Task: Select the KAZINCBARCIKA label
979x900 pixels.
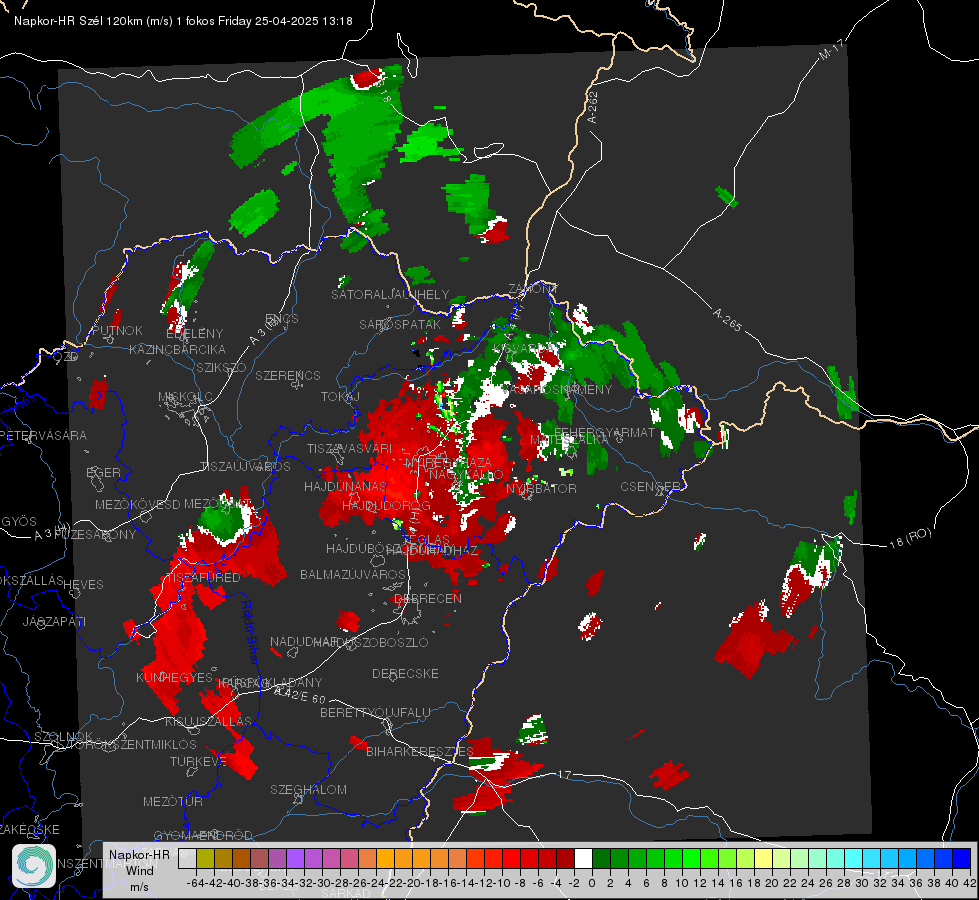Action: [177, 349]
